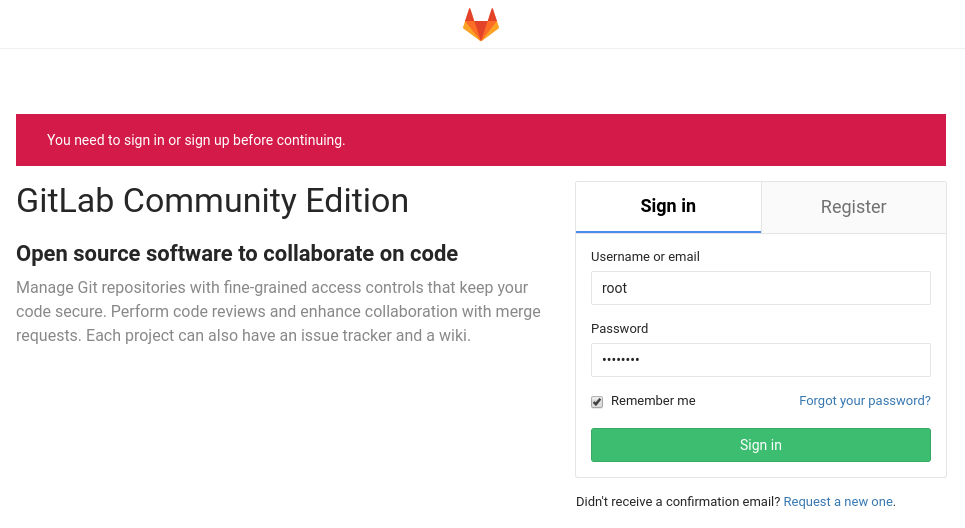Follow the Forgot your password link
The image size is (965, 528).
pyautogui.click(x=864, y=401)
